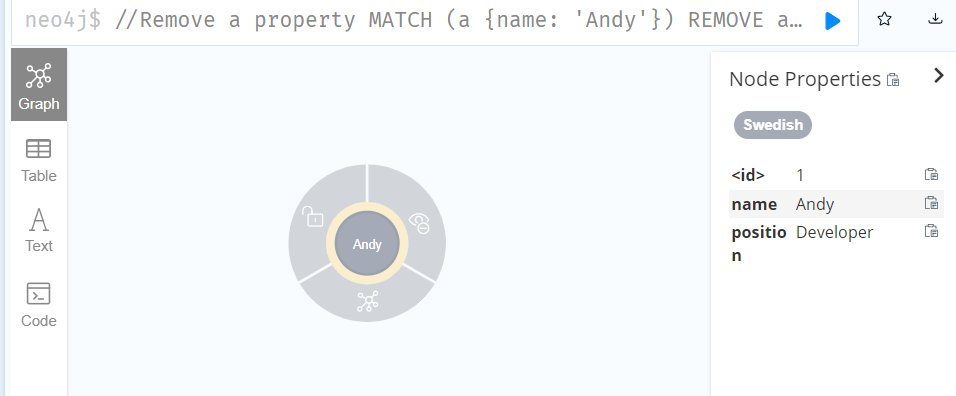Click the Swedish label badge

[772, 125]
